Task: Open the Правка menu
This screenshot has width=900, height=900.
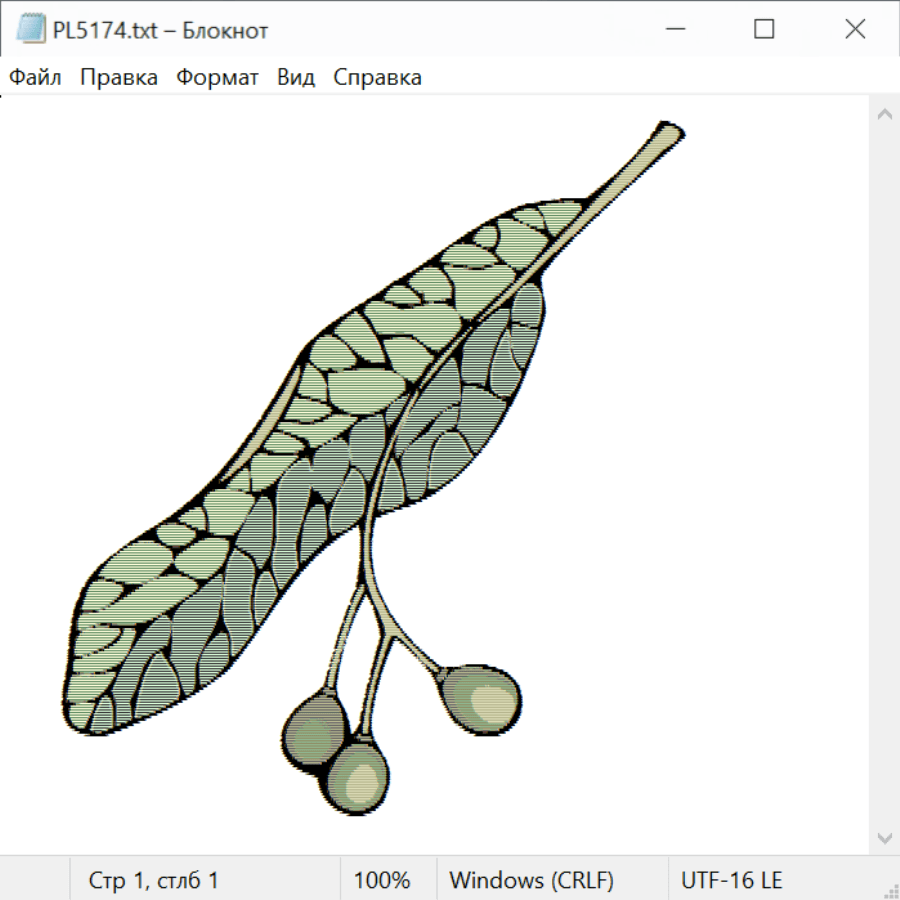Action: [119, 78]
